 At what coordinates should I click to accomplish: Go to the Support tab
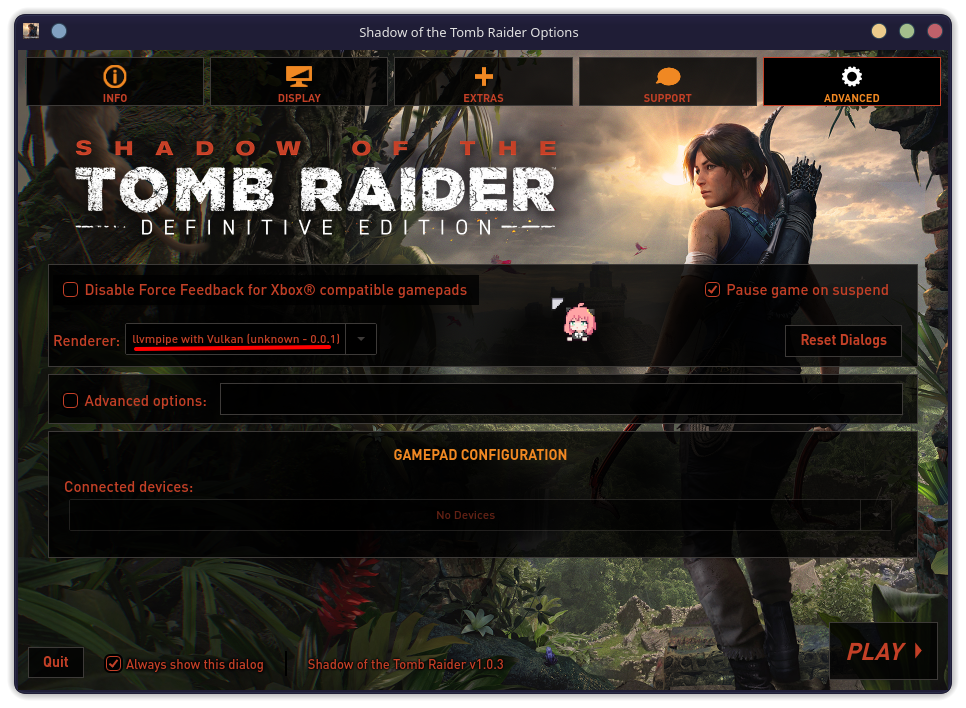click(667, 82)
